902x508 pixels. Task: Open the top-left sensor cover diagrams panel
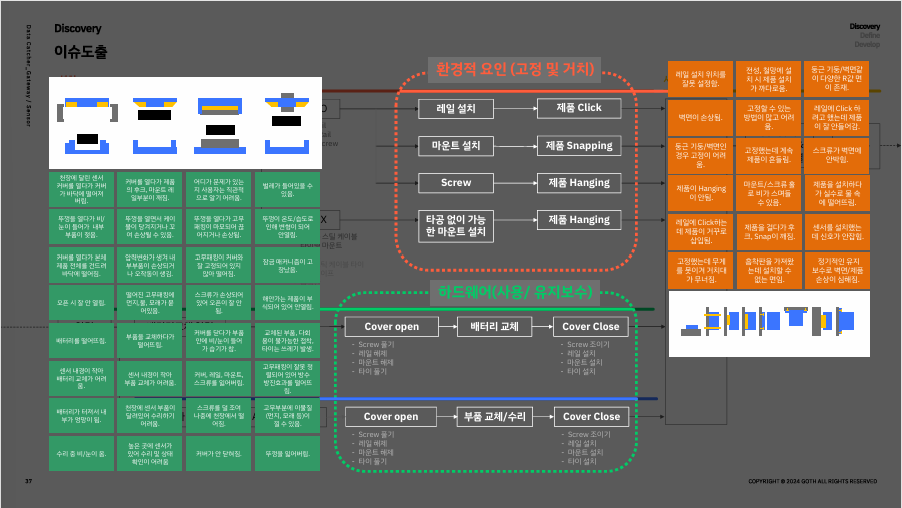(x=185, y=123)
